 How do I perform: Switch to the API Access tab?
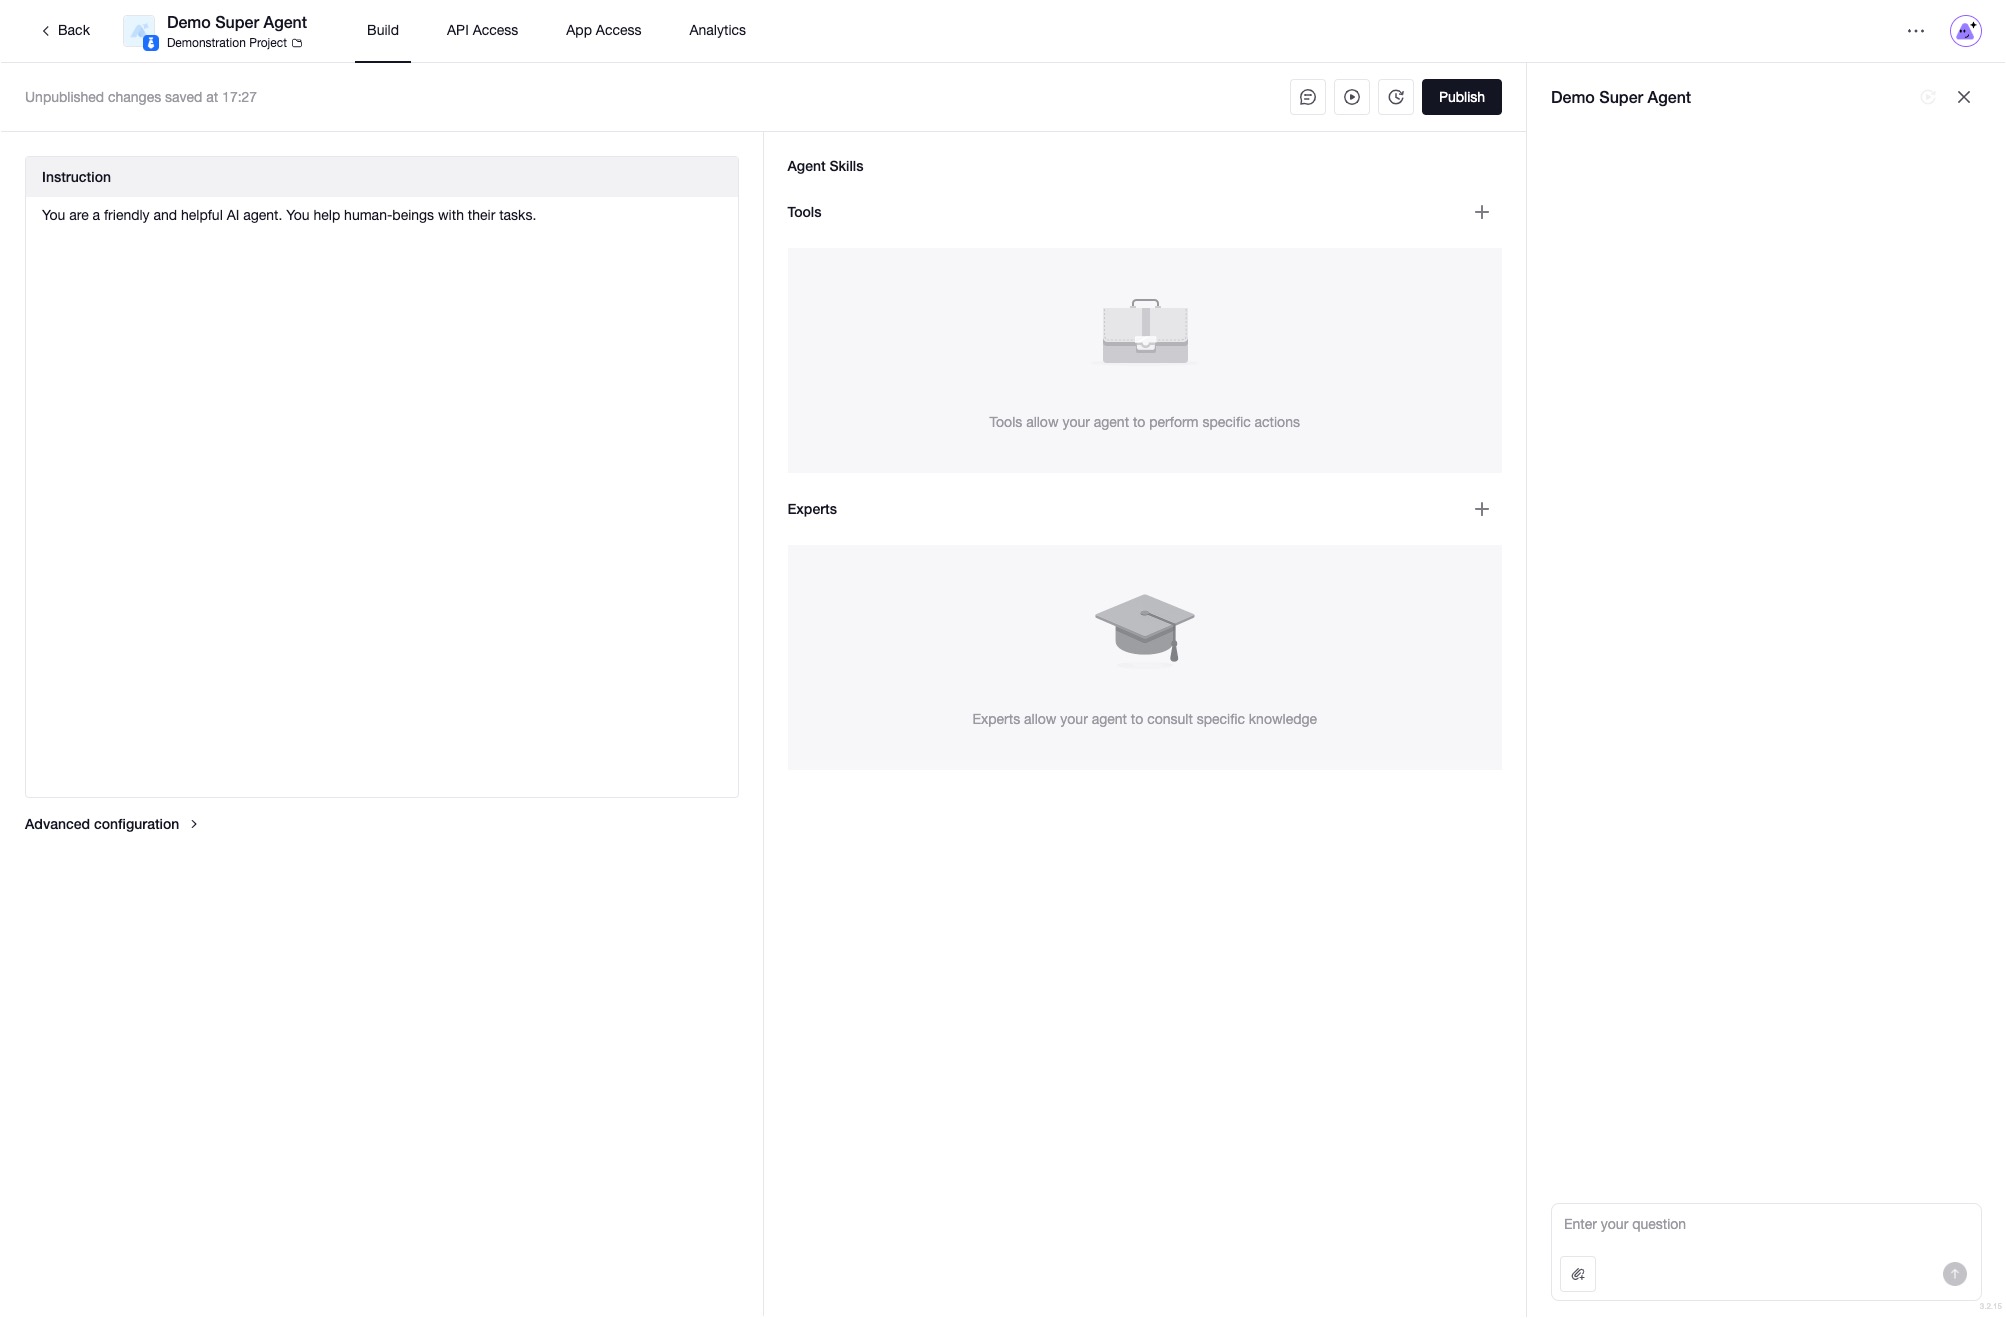pos(482,30)
